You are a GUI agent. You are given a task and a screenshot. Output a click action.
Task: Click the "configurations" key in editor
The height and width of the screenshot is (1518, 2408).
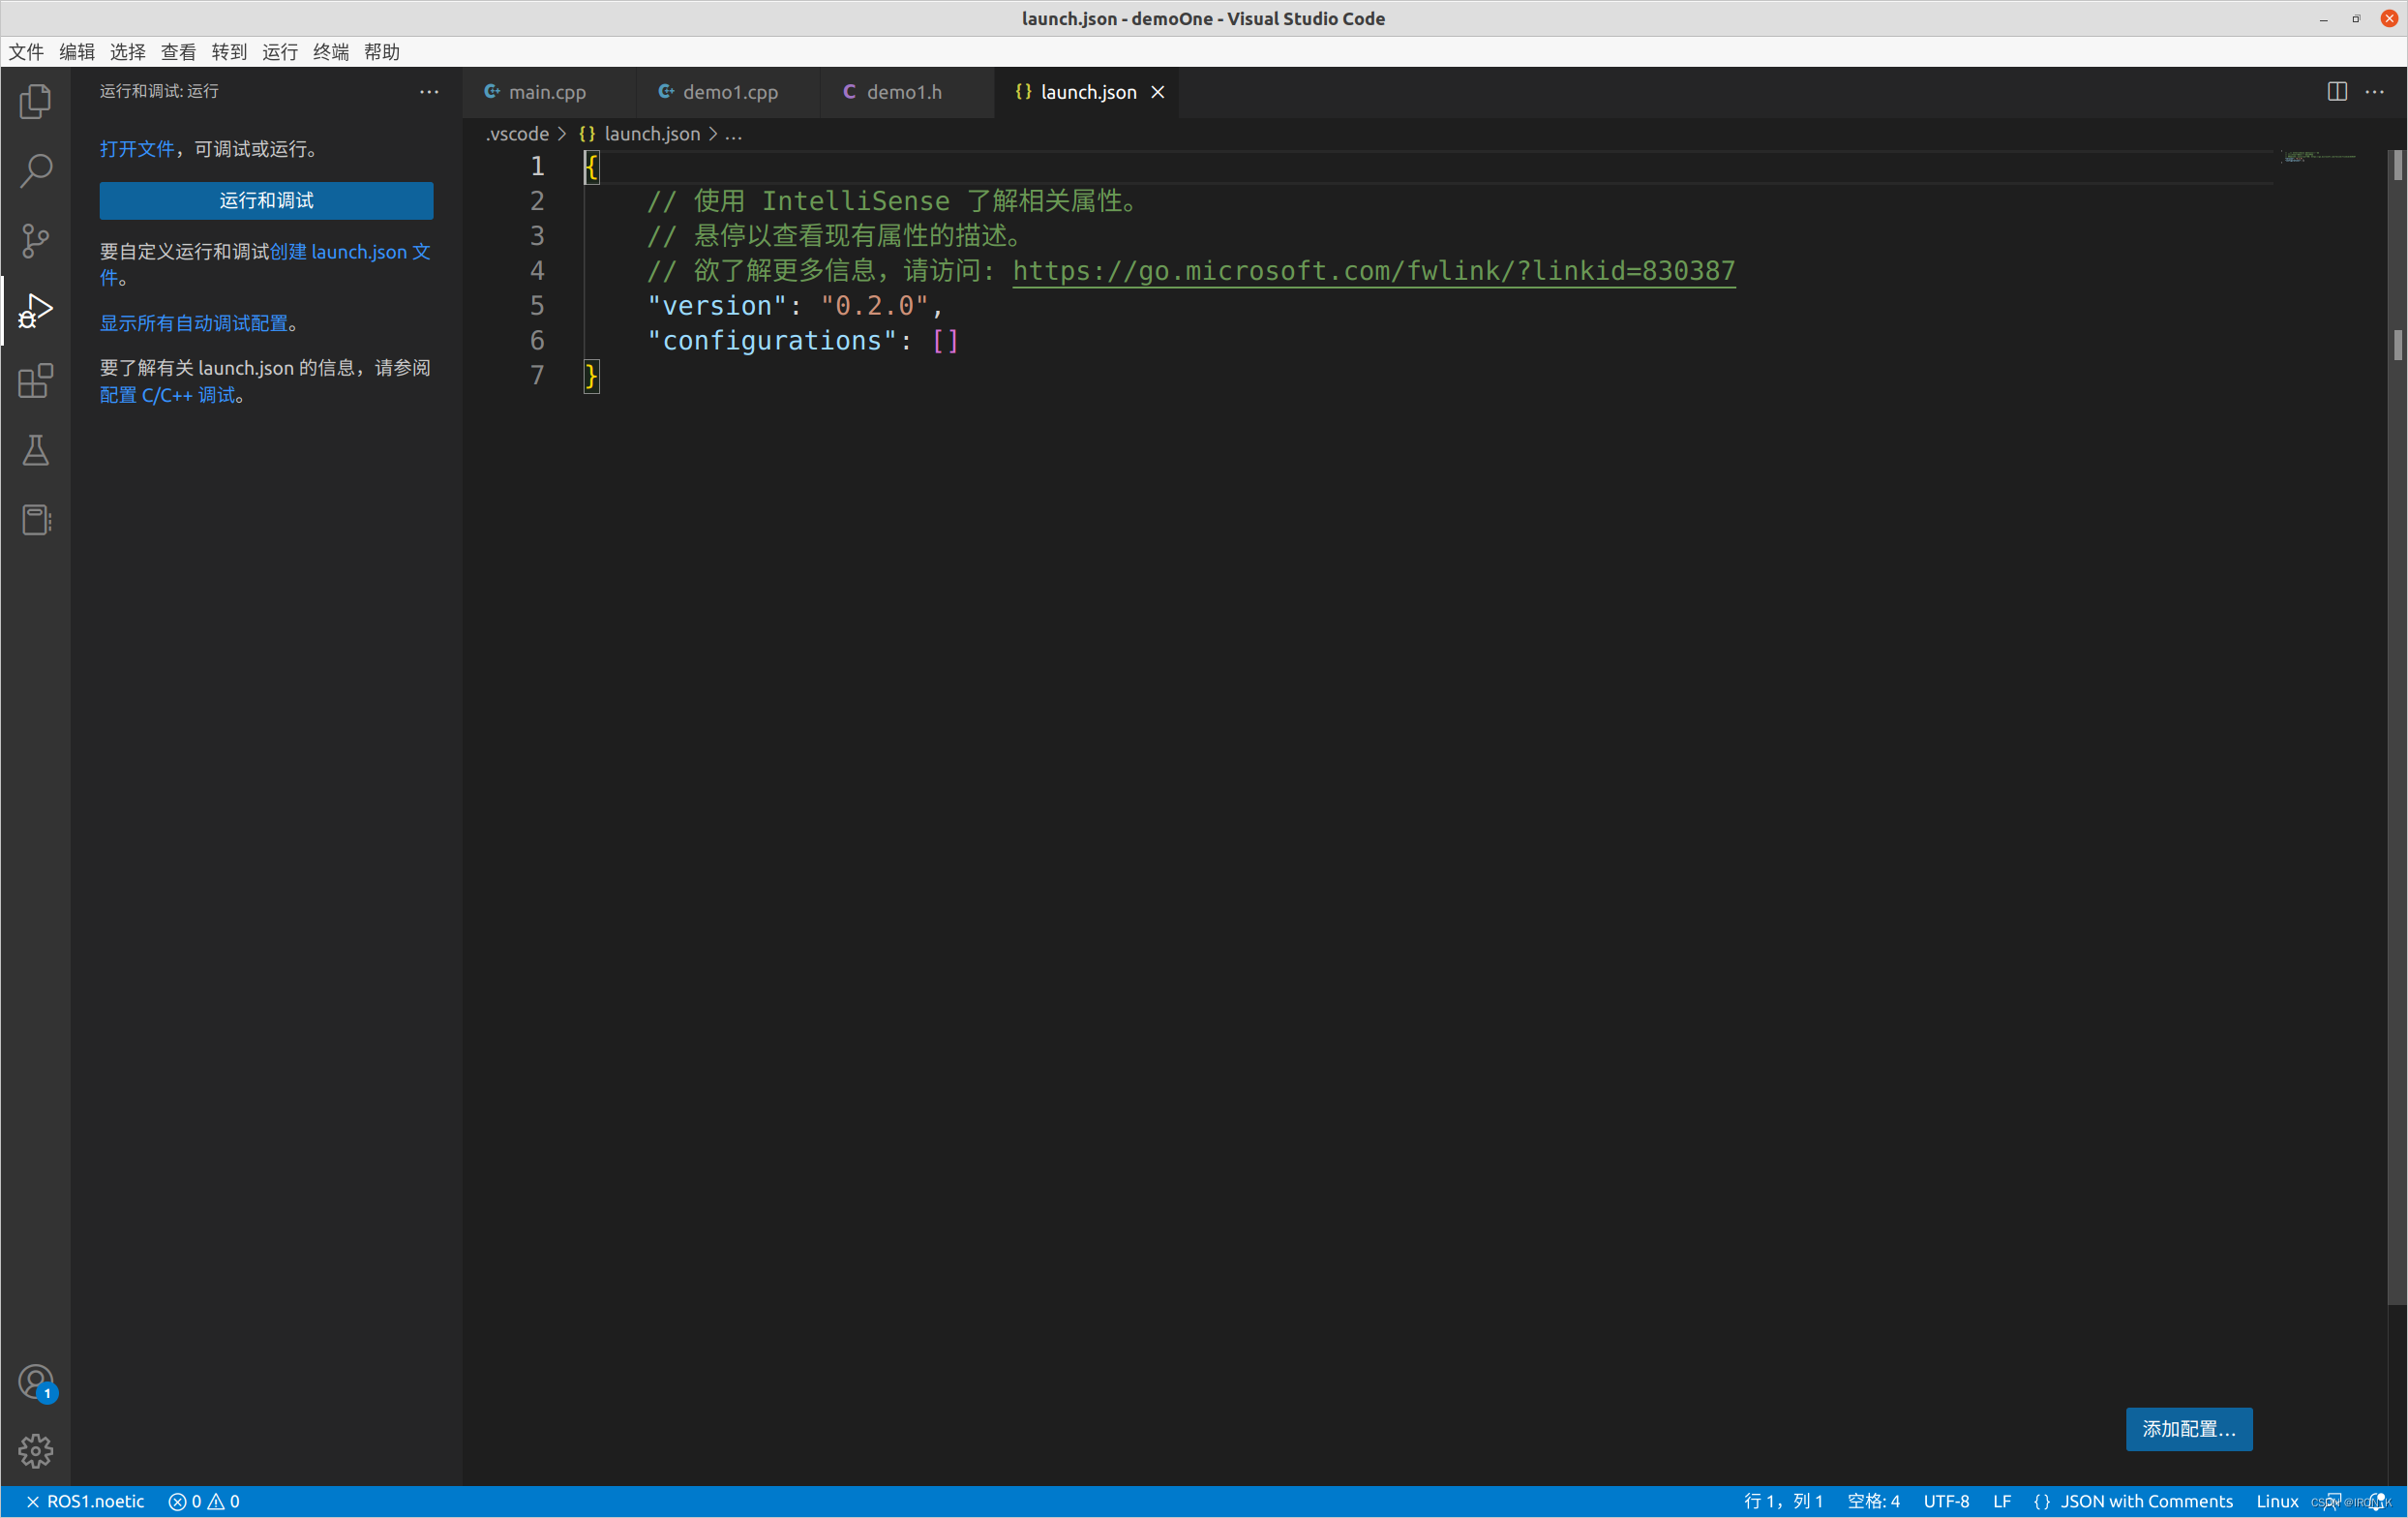coord(772,341)
